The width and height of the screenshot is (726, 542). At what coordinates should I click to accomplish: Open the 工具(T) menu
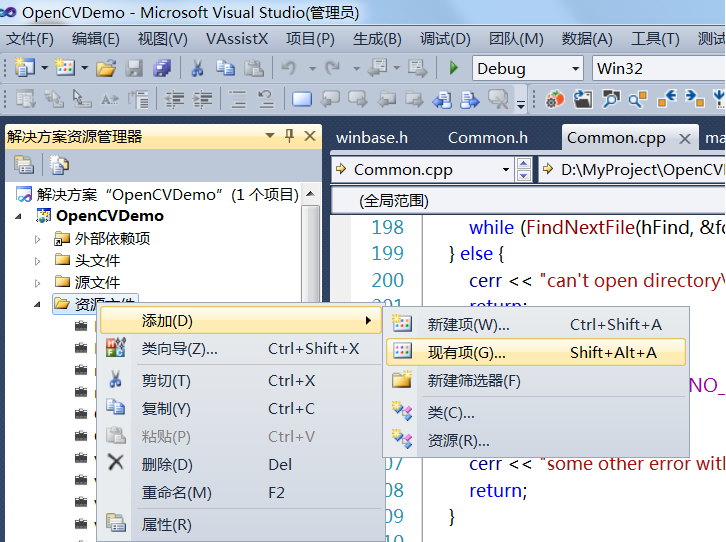(x=655, y=39)
